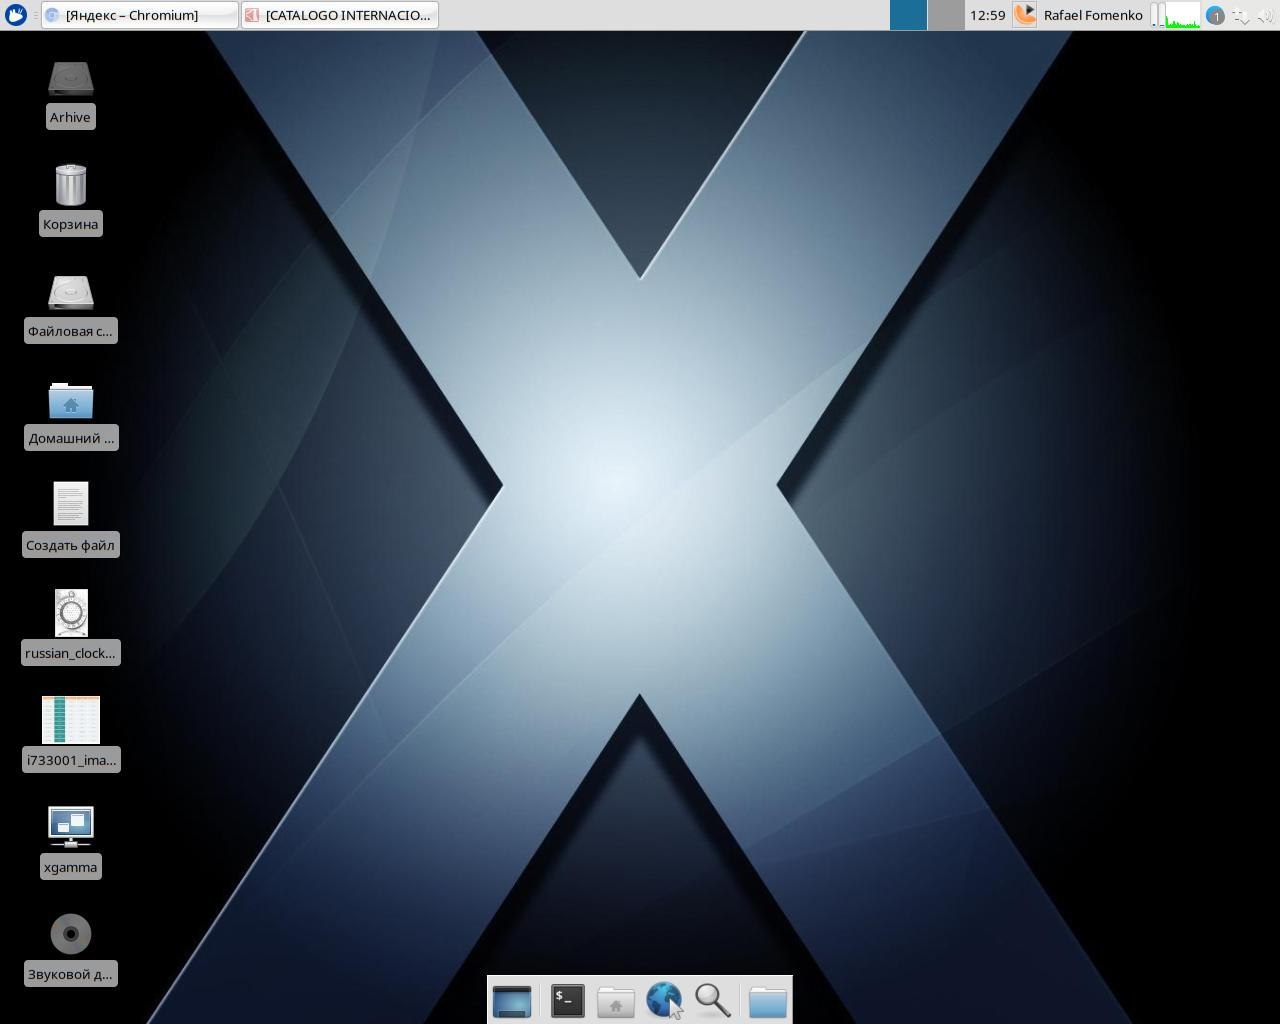Screen dimensions: 1280x1024
Task: Click the 12:59 clock in panel
Action: 987,15
